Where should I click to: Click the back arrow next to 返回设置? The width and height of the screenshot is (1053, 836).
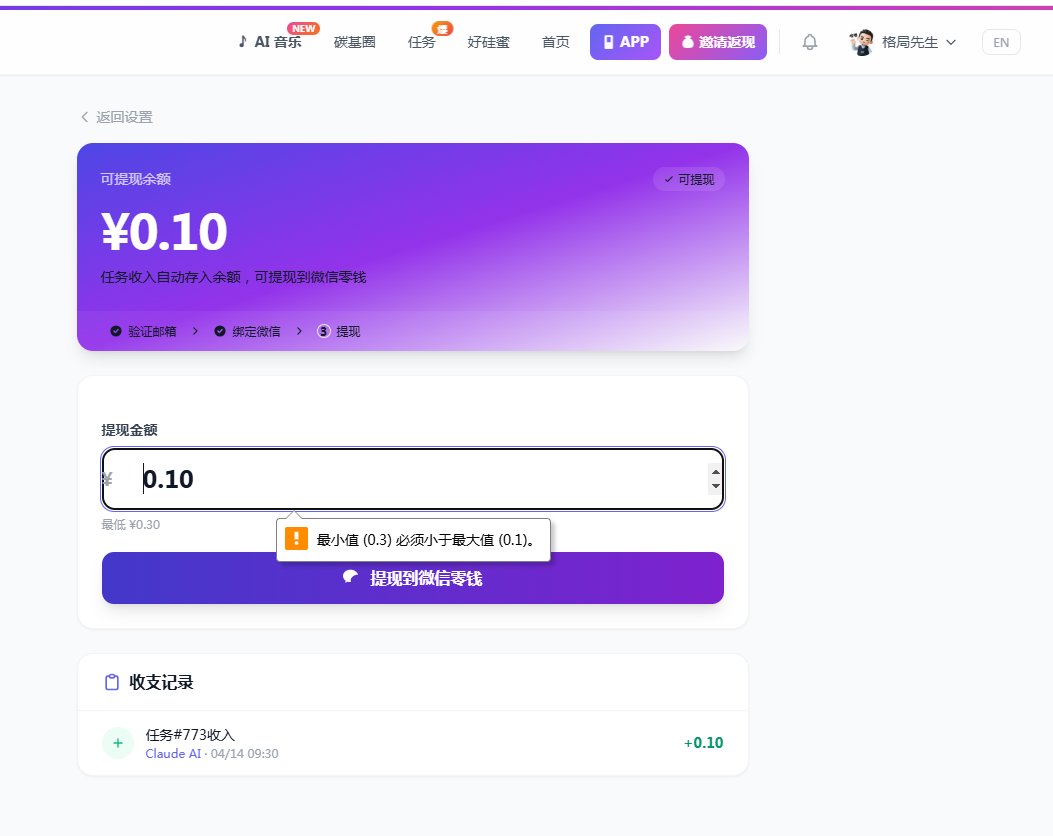coord(85,117)
